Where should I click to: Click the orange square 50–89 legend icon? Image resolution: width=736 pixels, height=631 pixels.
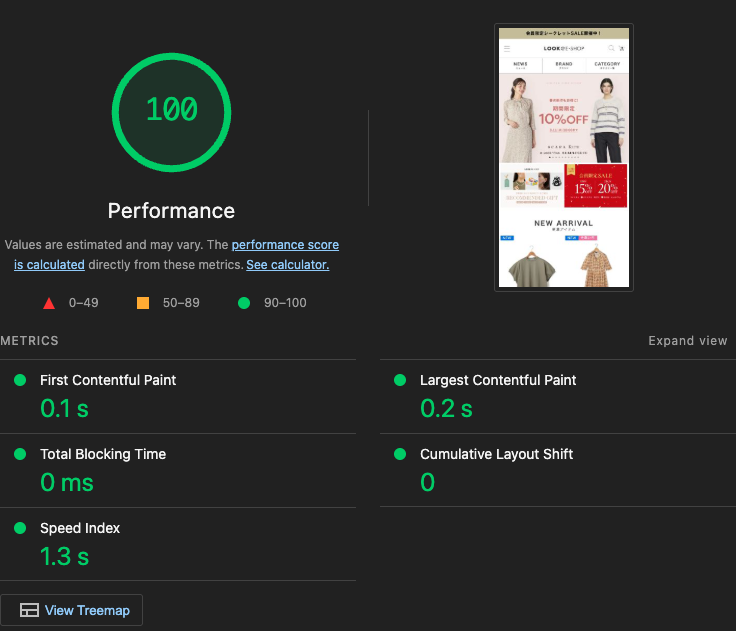[x=143, y=303]
